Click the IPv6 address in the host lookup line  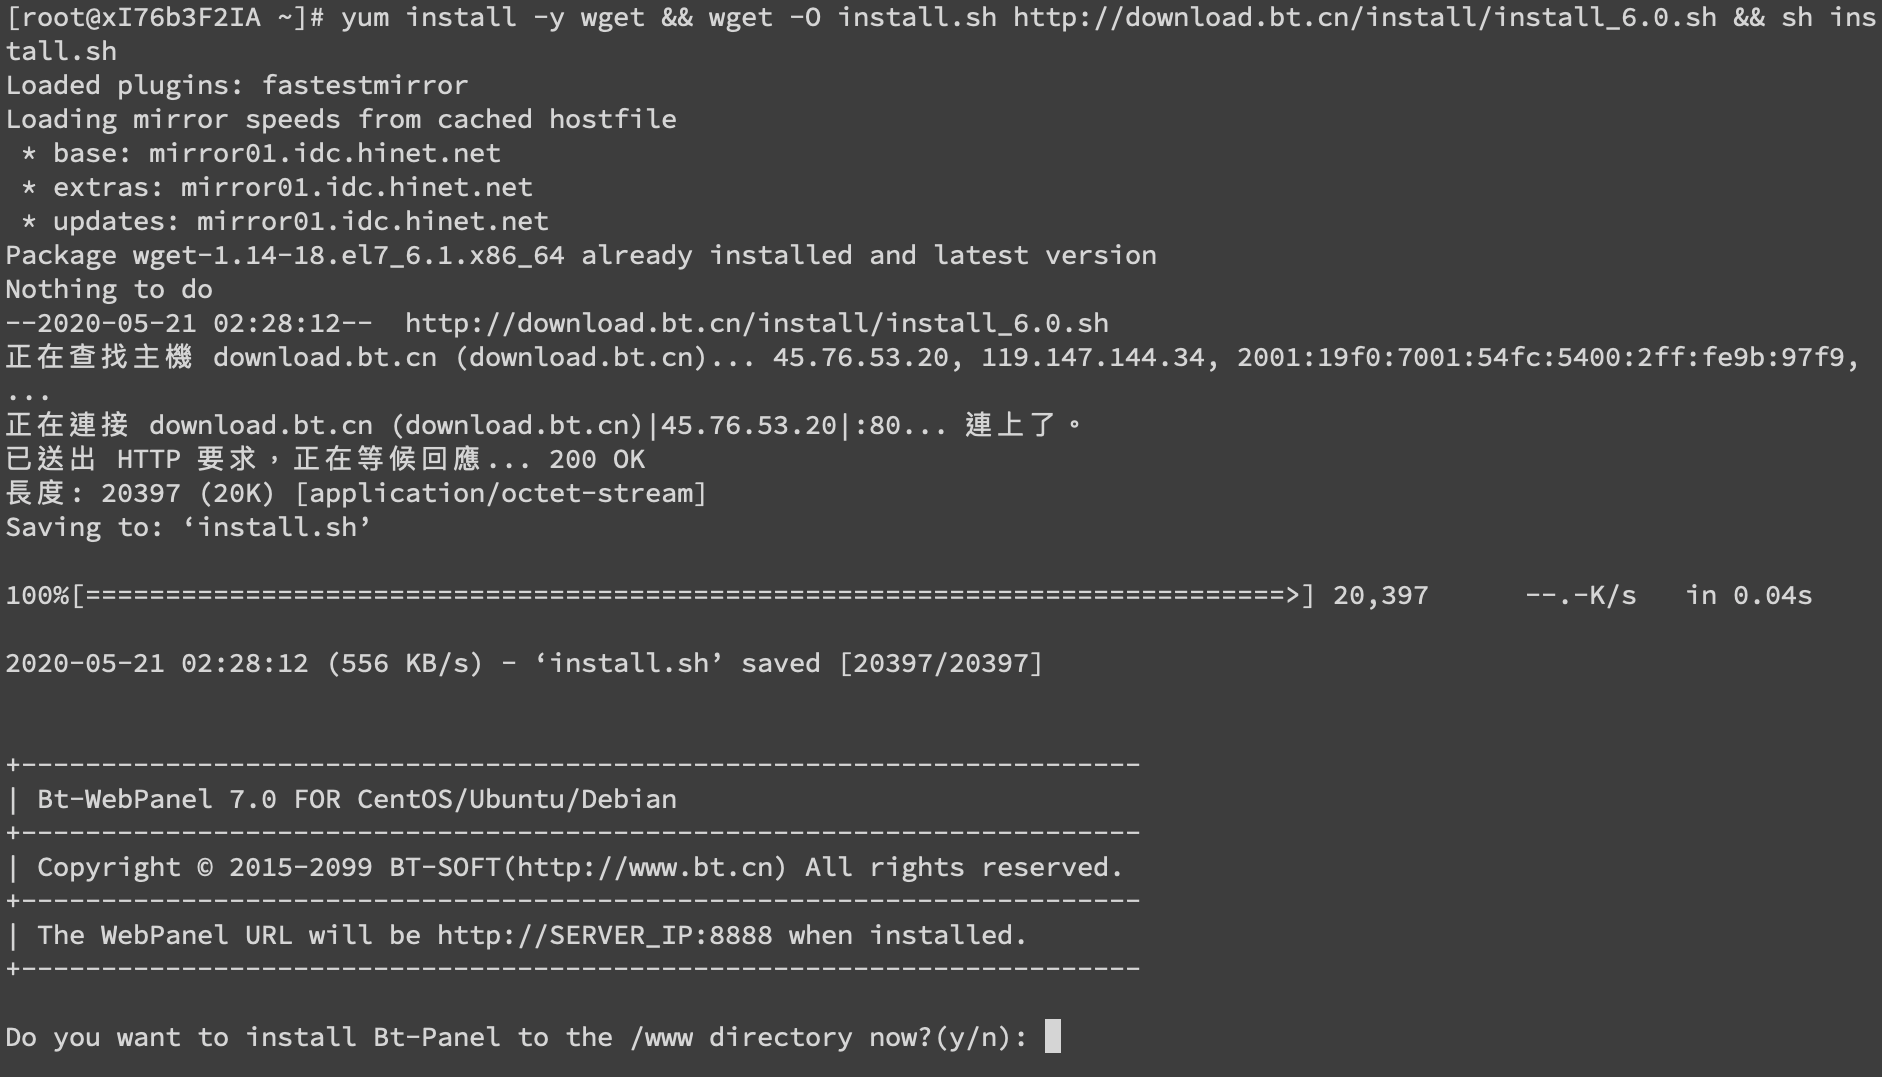pyautogui.click(x=1541, y=357)
